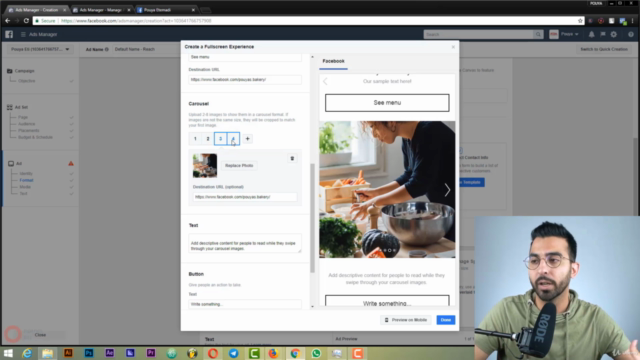Select Budget & Schedule in the sidebar

(x=36, y=137)
